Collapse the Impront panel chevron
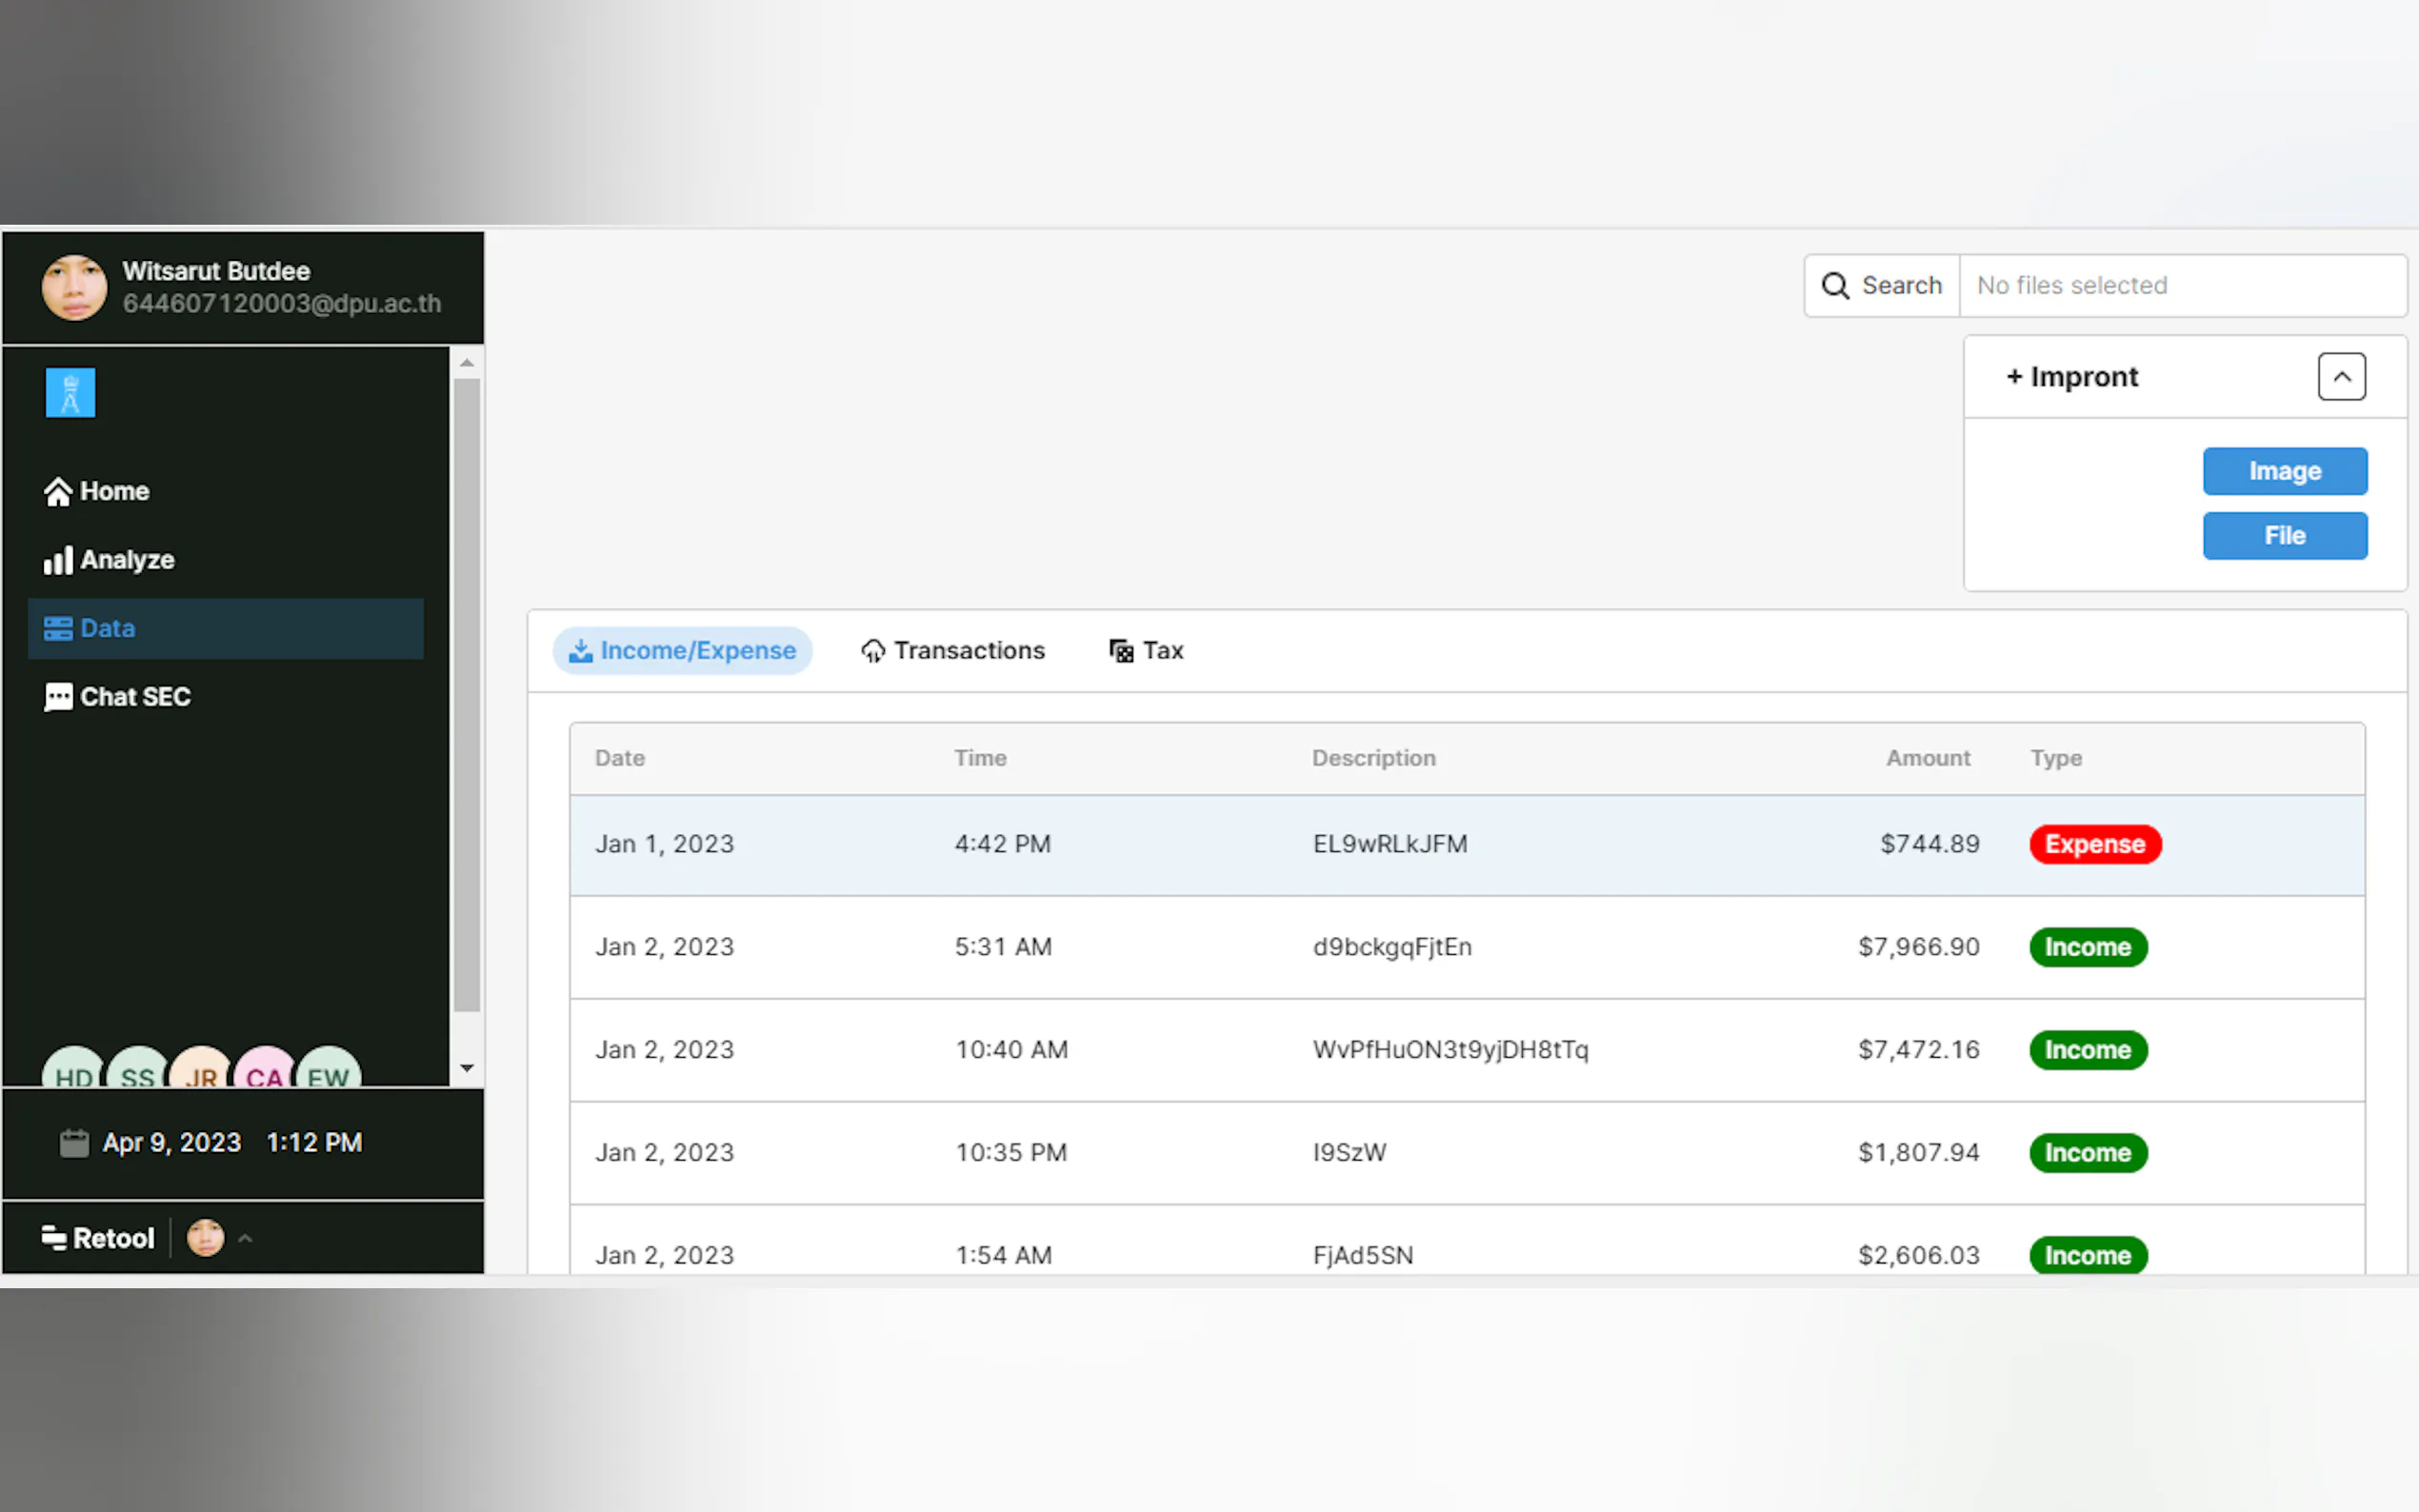The height and width of the screenshot is (1512, 2419). [2341, 377]
